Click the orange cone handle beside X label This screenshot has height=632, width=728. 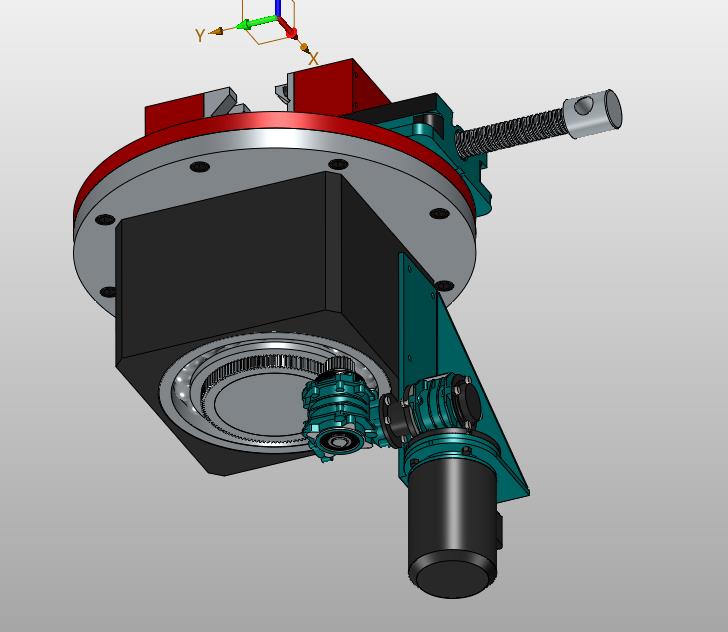(304, 47)
